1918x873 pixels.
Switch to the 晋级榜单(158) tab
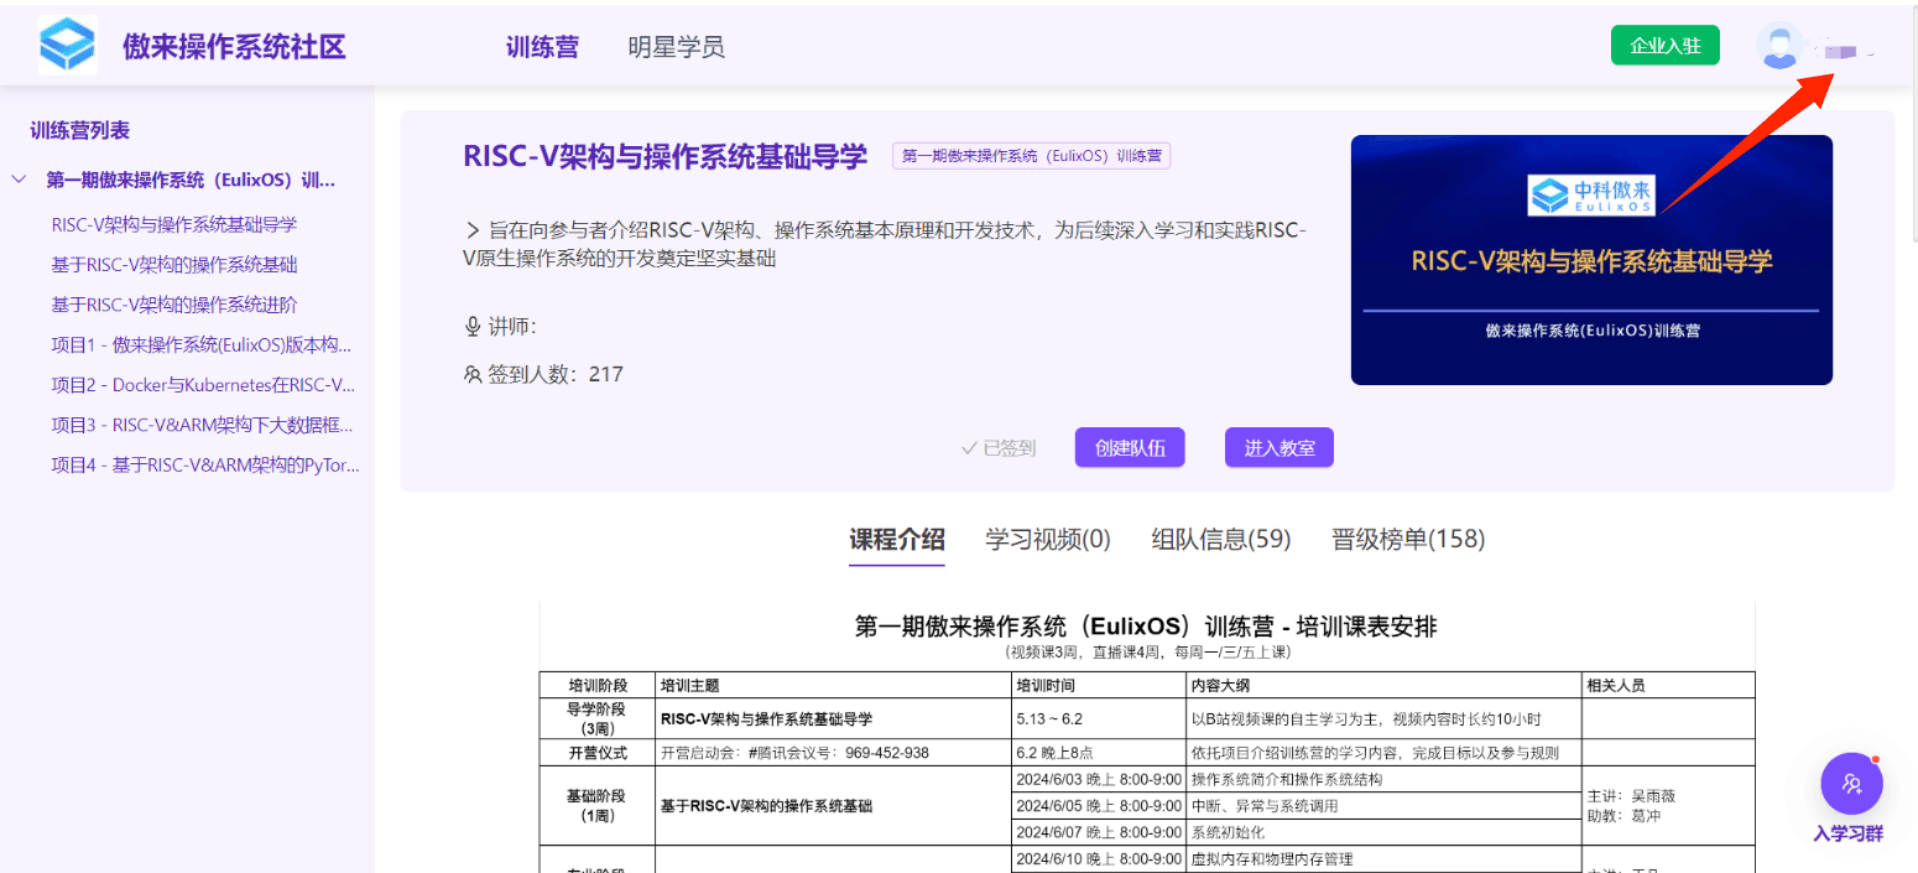coord(1408,539)
